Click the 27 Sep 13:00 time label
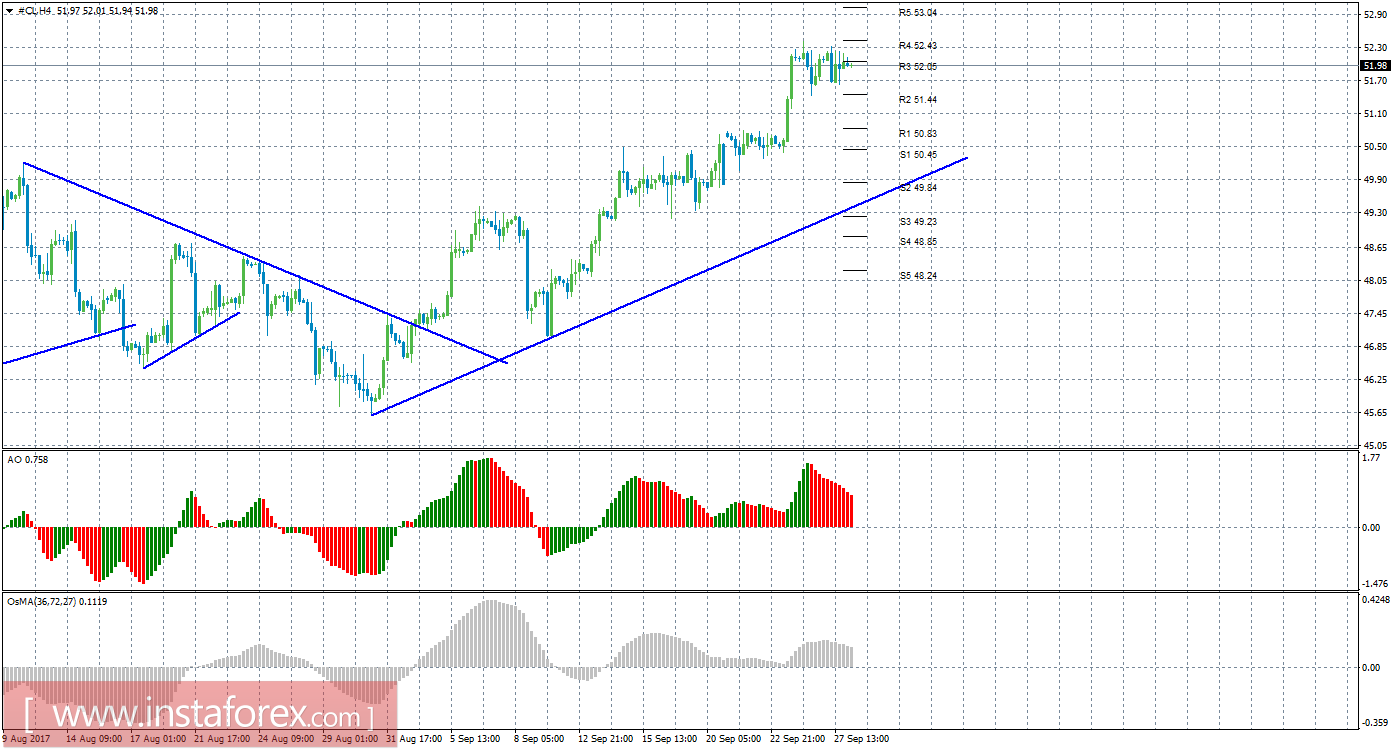This screenshot has width=1398, height=750. (862, 740)
